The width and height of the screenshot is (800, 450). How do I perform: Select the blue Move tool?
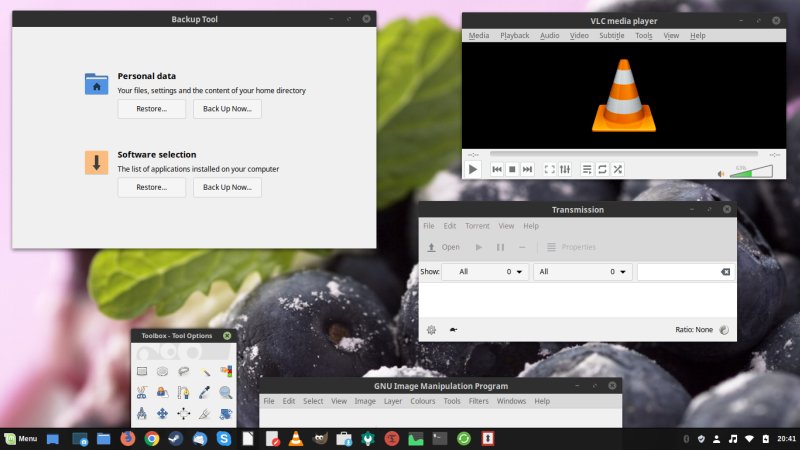coord(162,413)
